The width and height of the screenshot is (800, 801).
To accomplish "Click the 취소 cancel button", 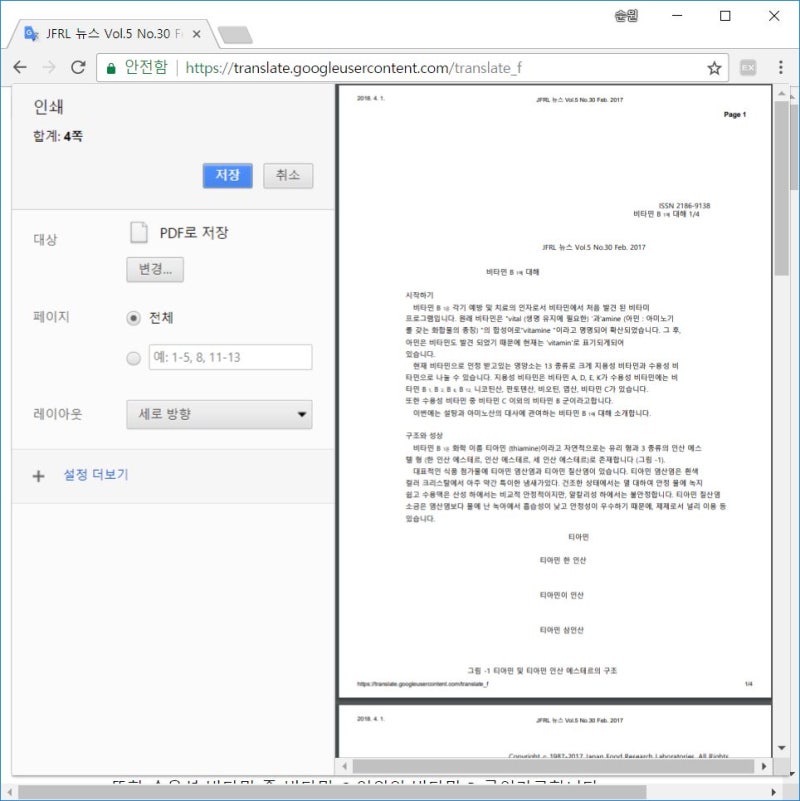I will coord(288,176).
